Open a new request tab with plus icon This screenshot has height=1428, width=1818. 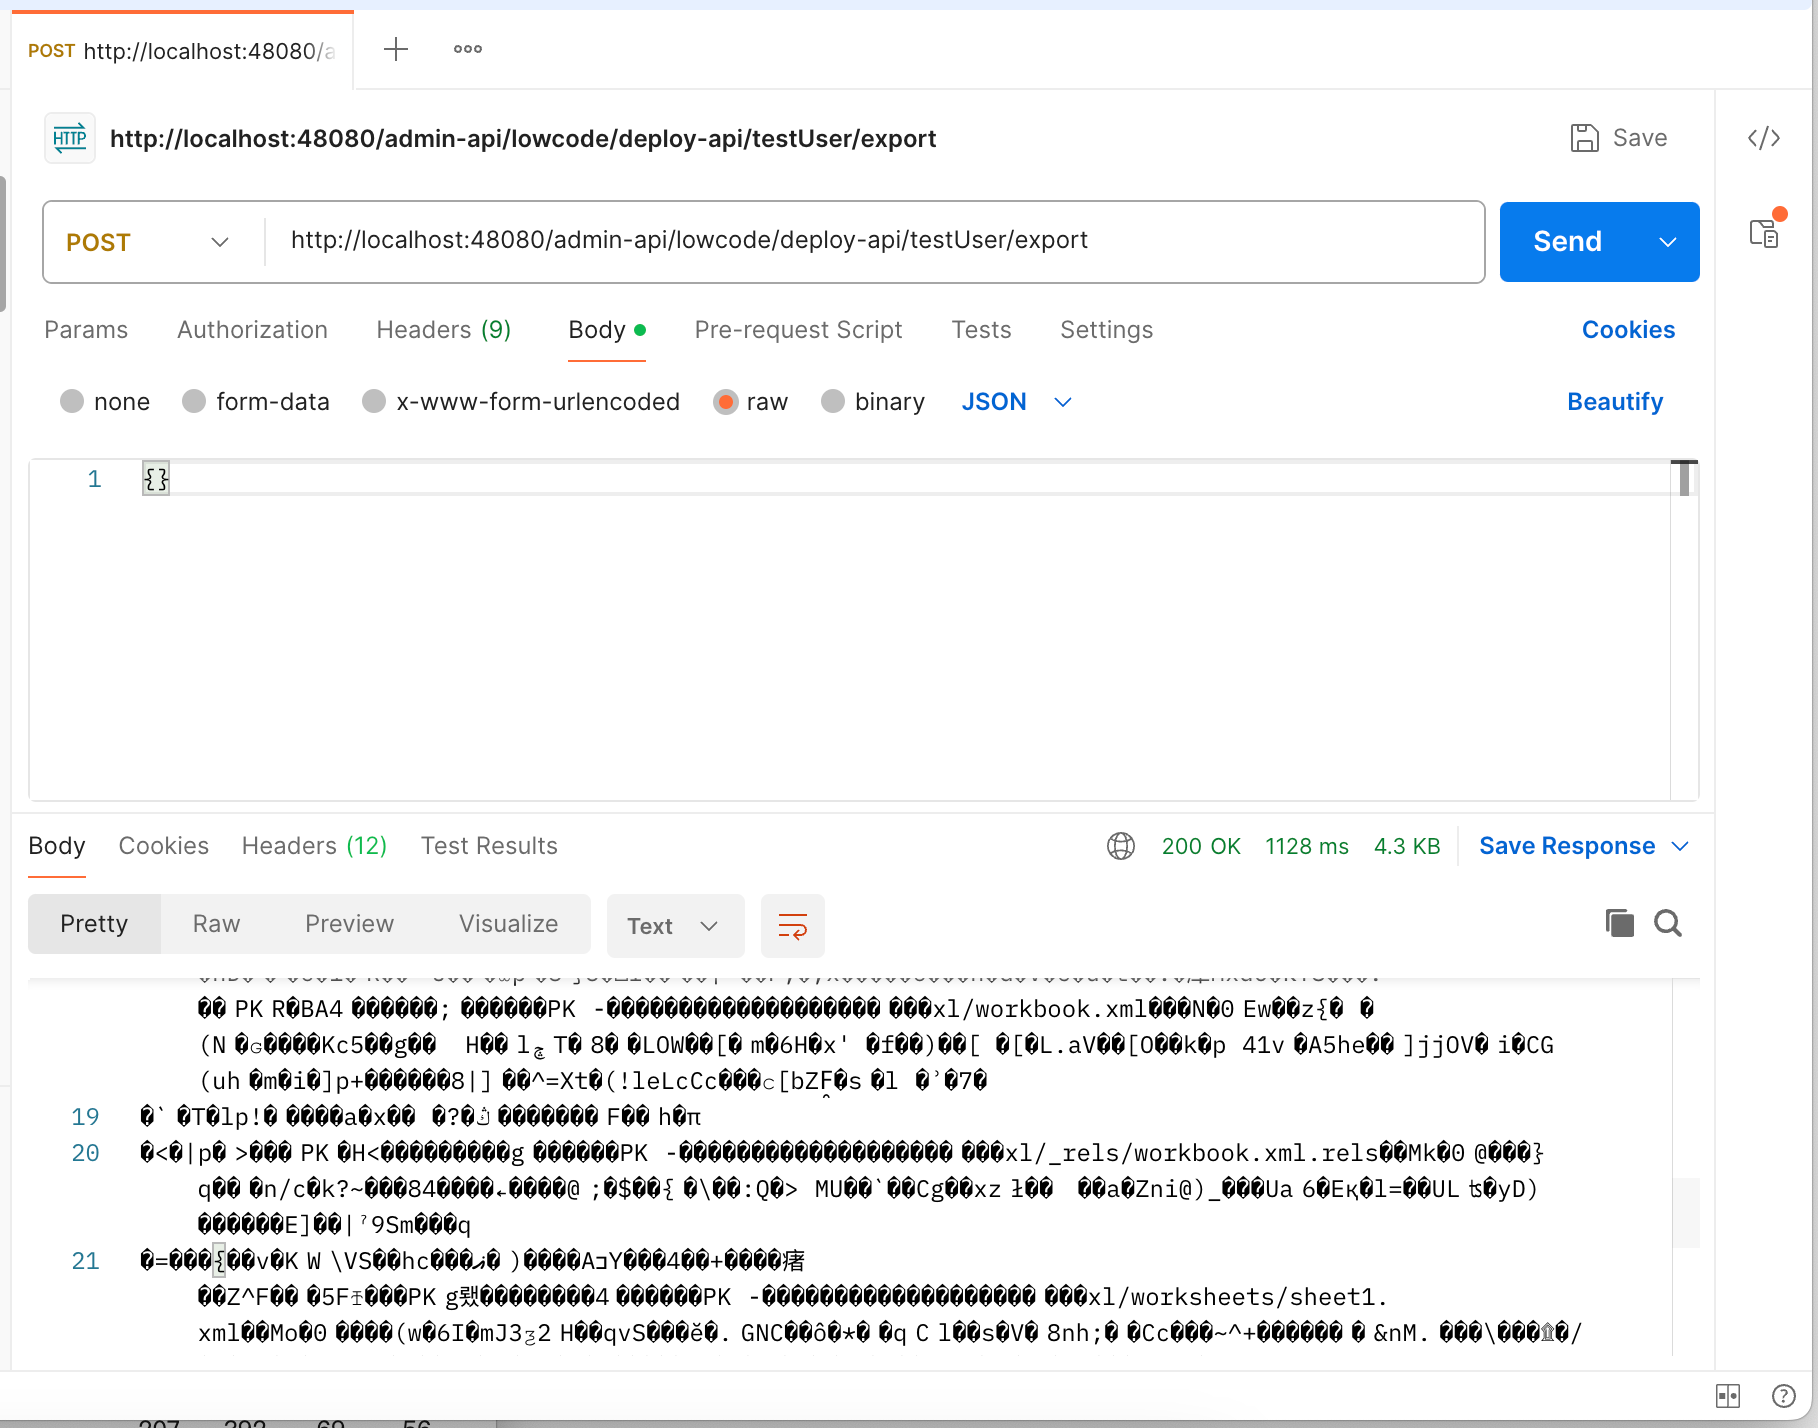(396, 49)
